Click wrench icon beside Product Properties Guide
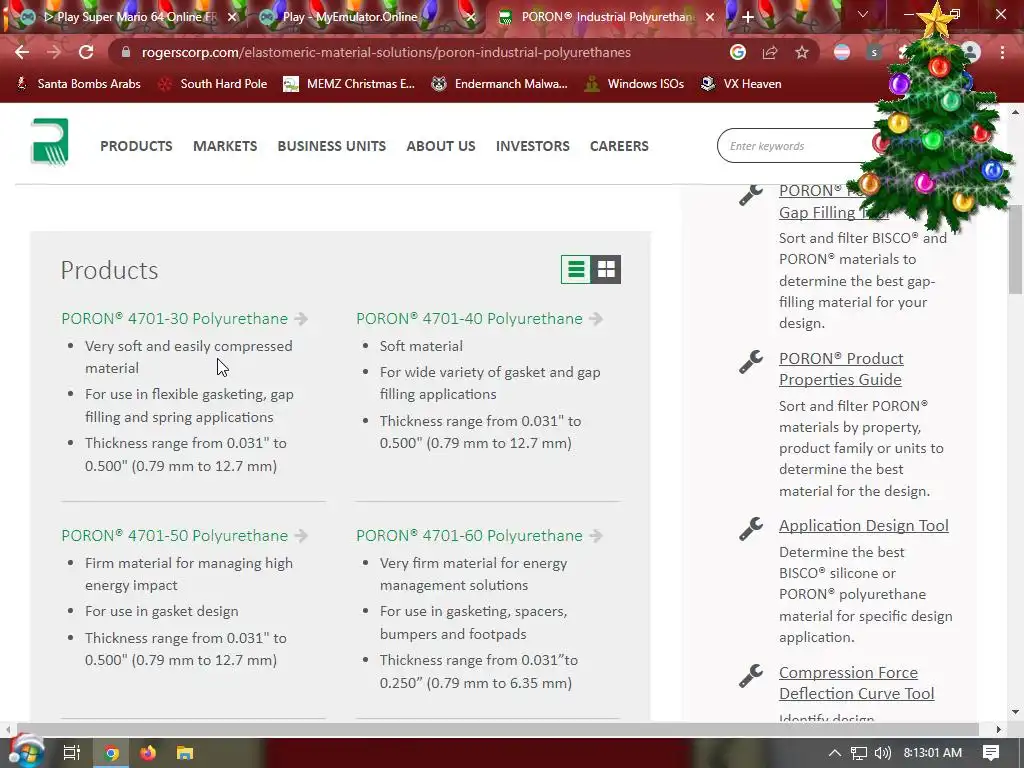 tap(750, 362)
